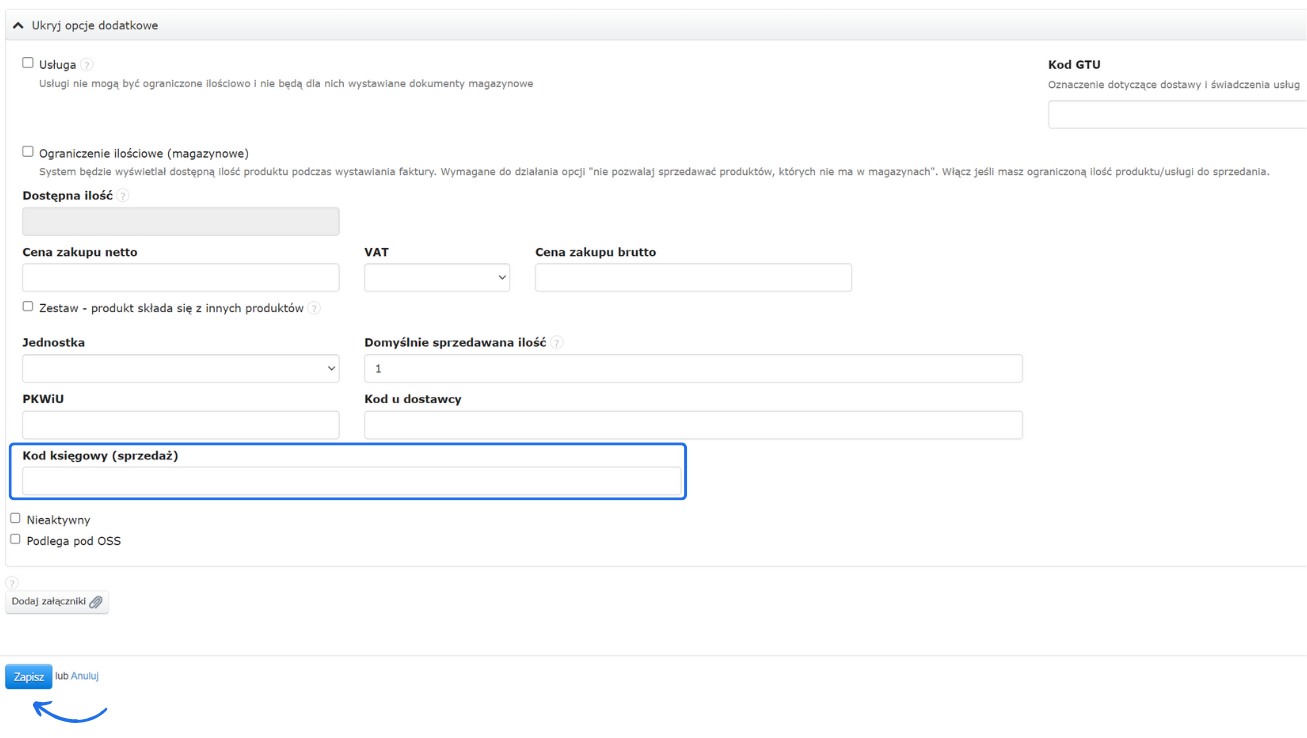
Task: Click the Anuluj cancel link
Action: pyautogui.click(x=85, y=676)
